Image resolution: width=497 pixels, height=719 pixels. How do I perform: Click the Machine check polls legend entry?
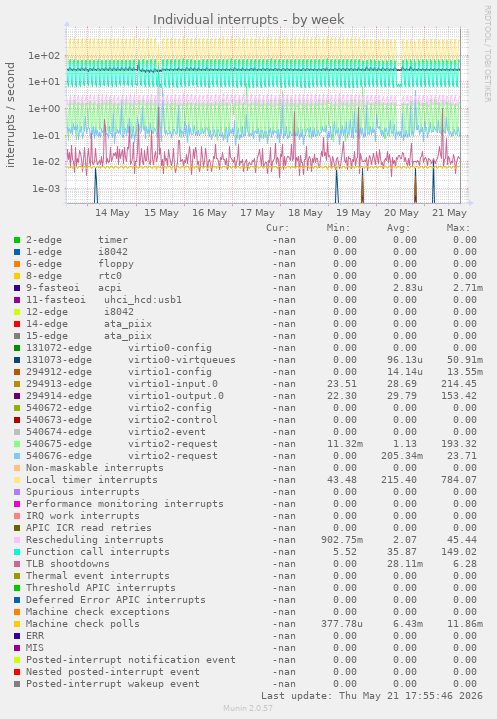[83, 624]
